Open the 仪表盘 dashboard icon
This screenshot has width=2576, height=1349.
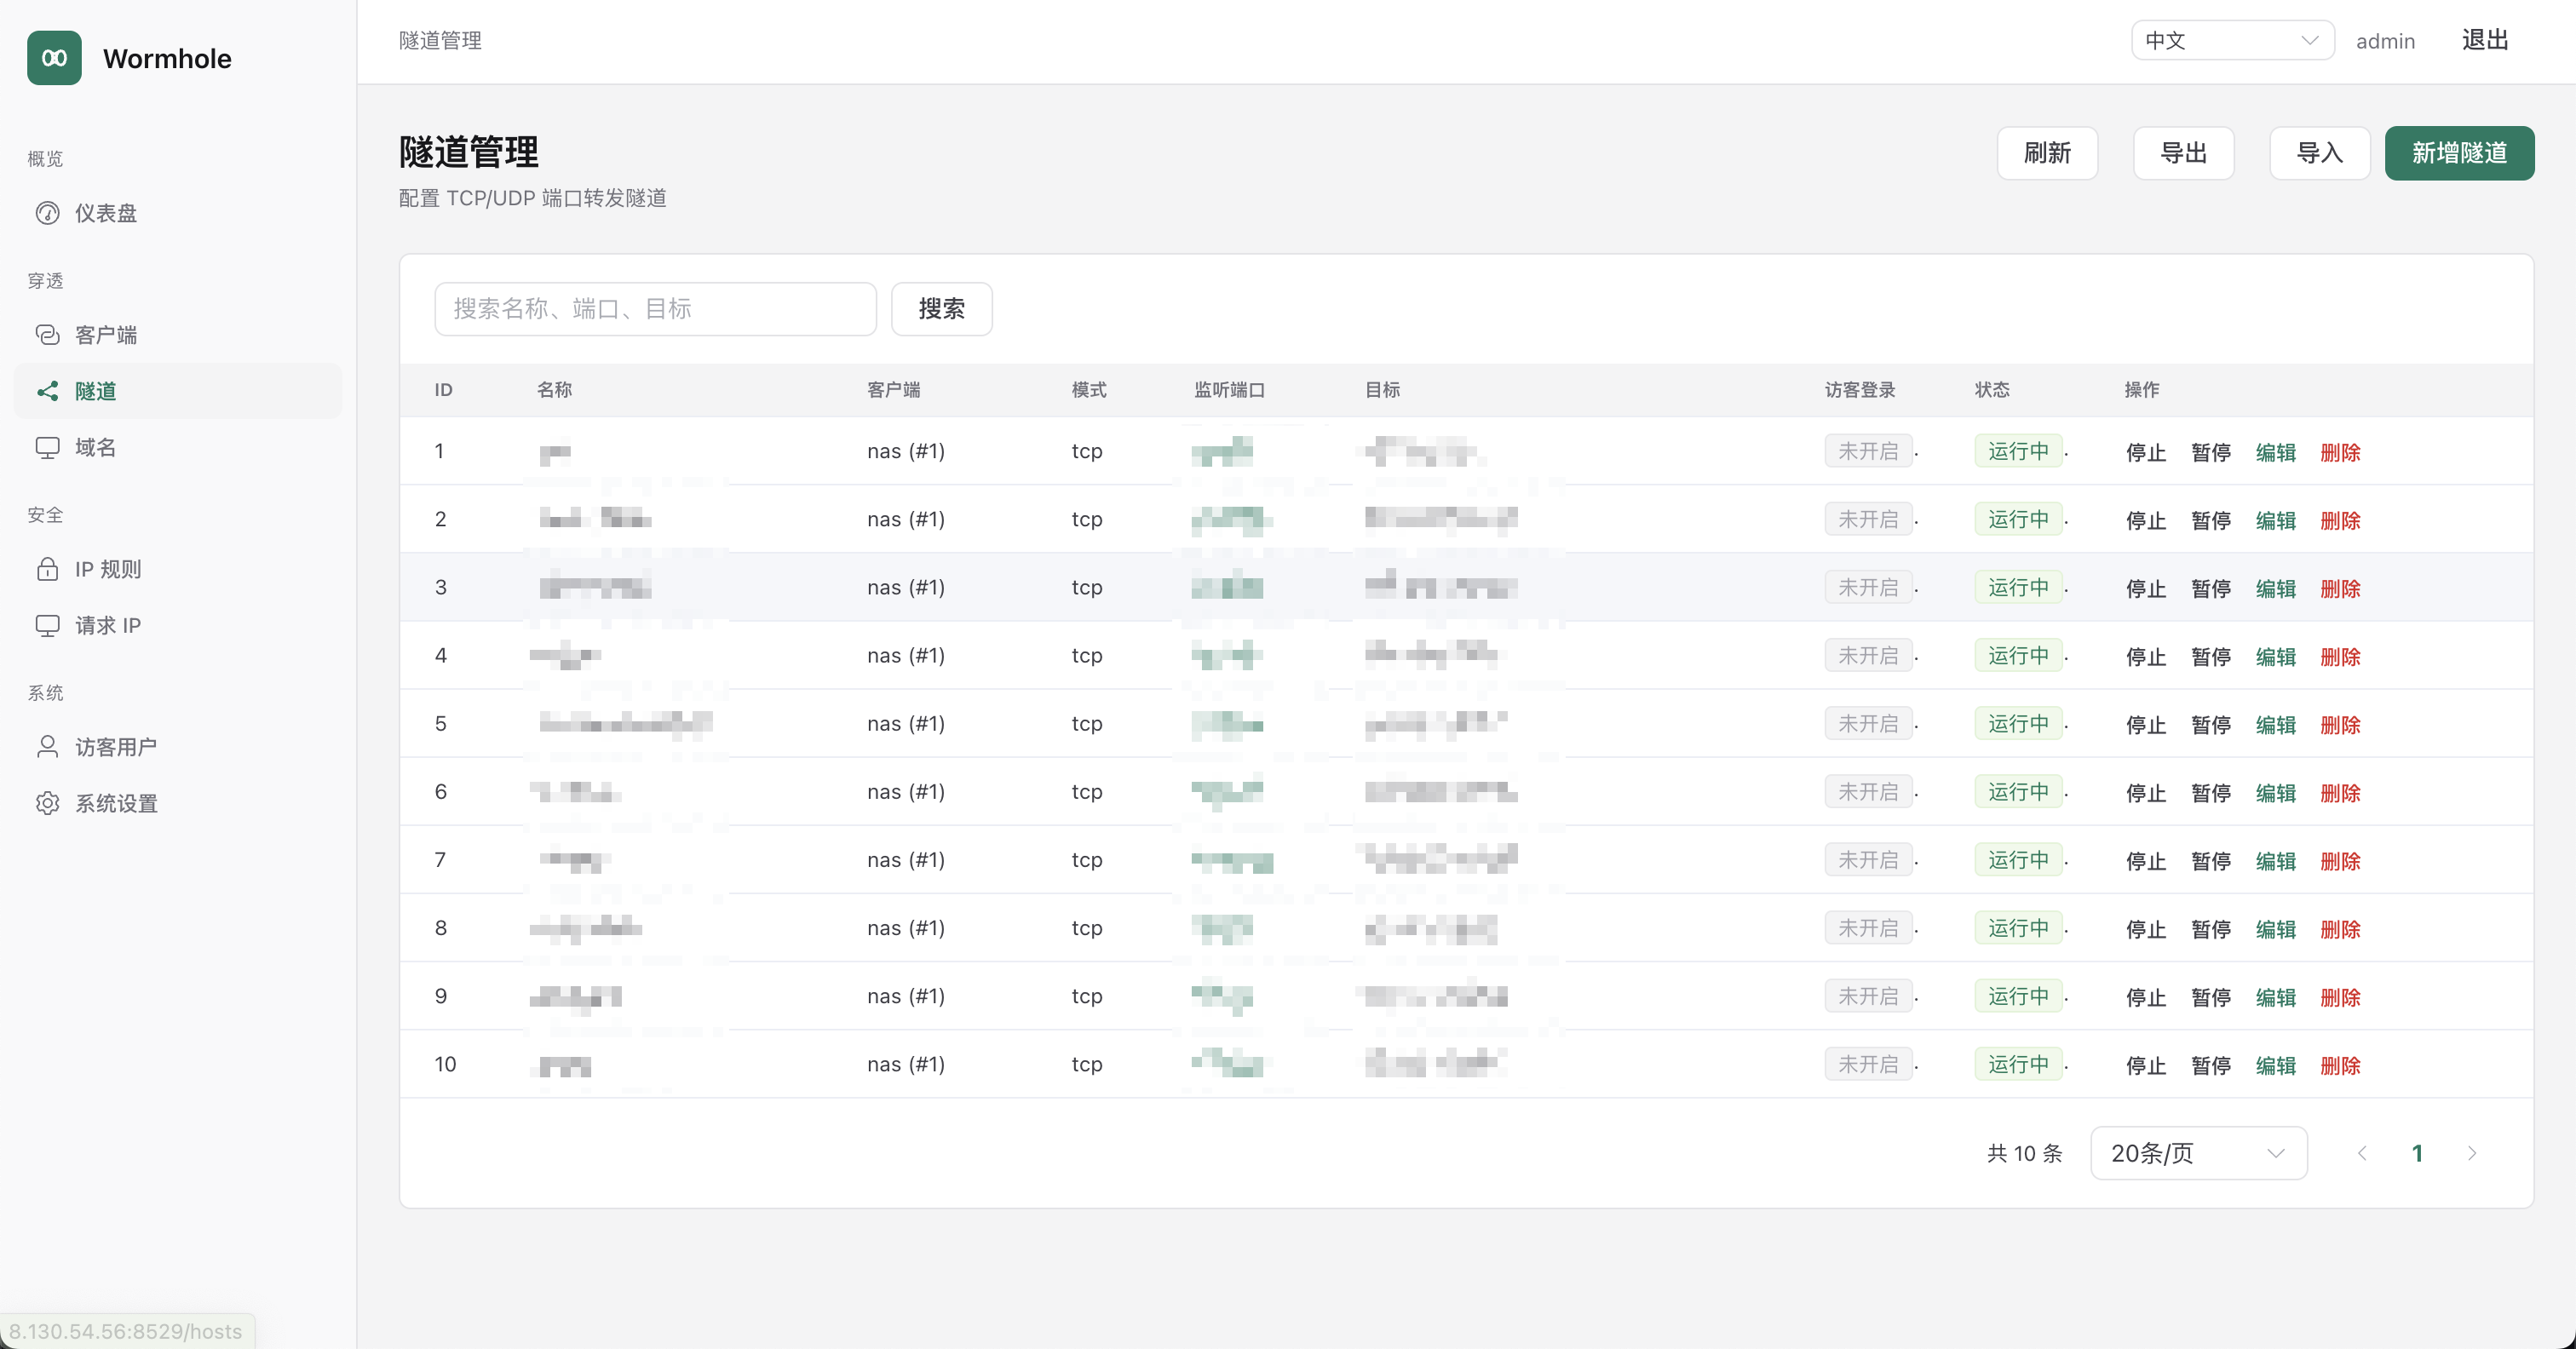[x=47, y=213]
